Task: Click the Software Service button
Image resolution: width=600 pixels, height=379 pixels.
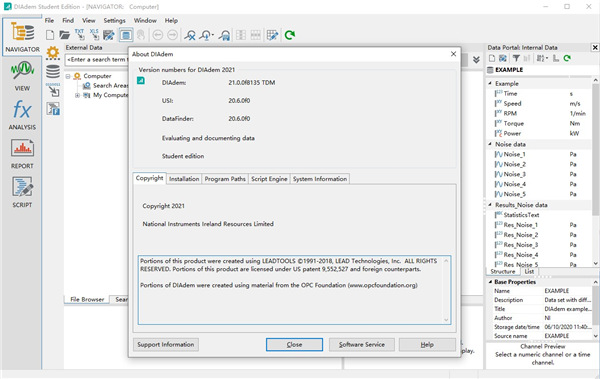Action: (362, 345)
